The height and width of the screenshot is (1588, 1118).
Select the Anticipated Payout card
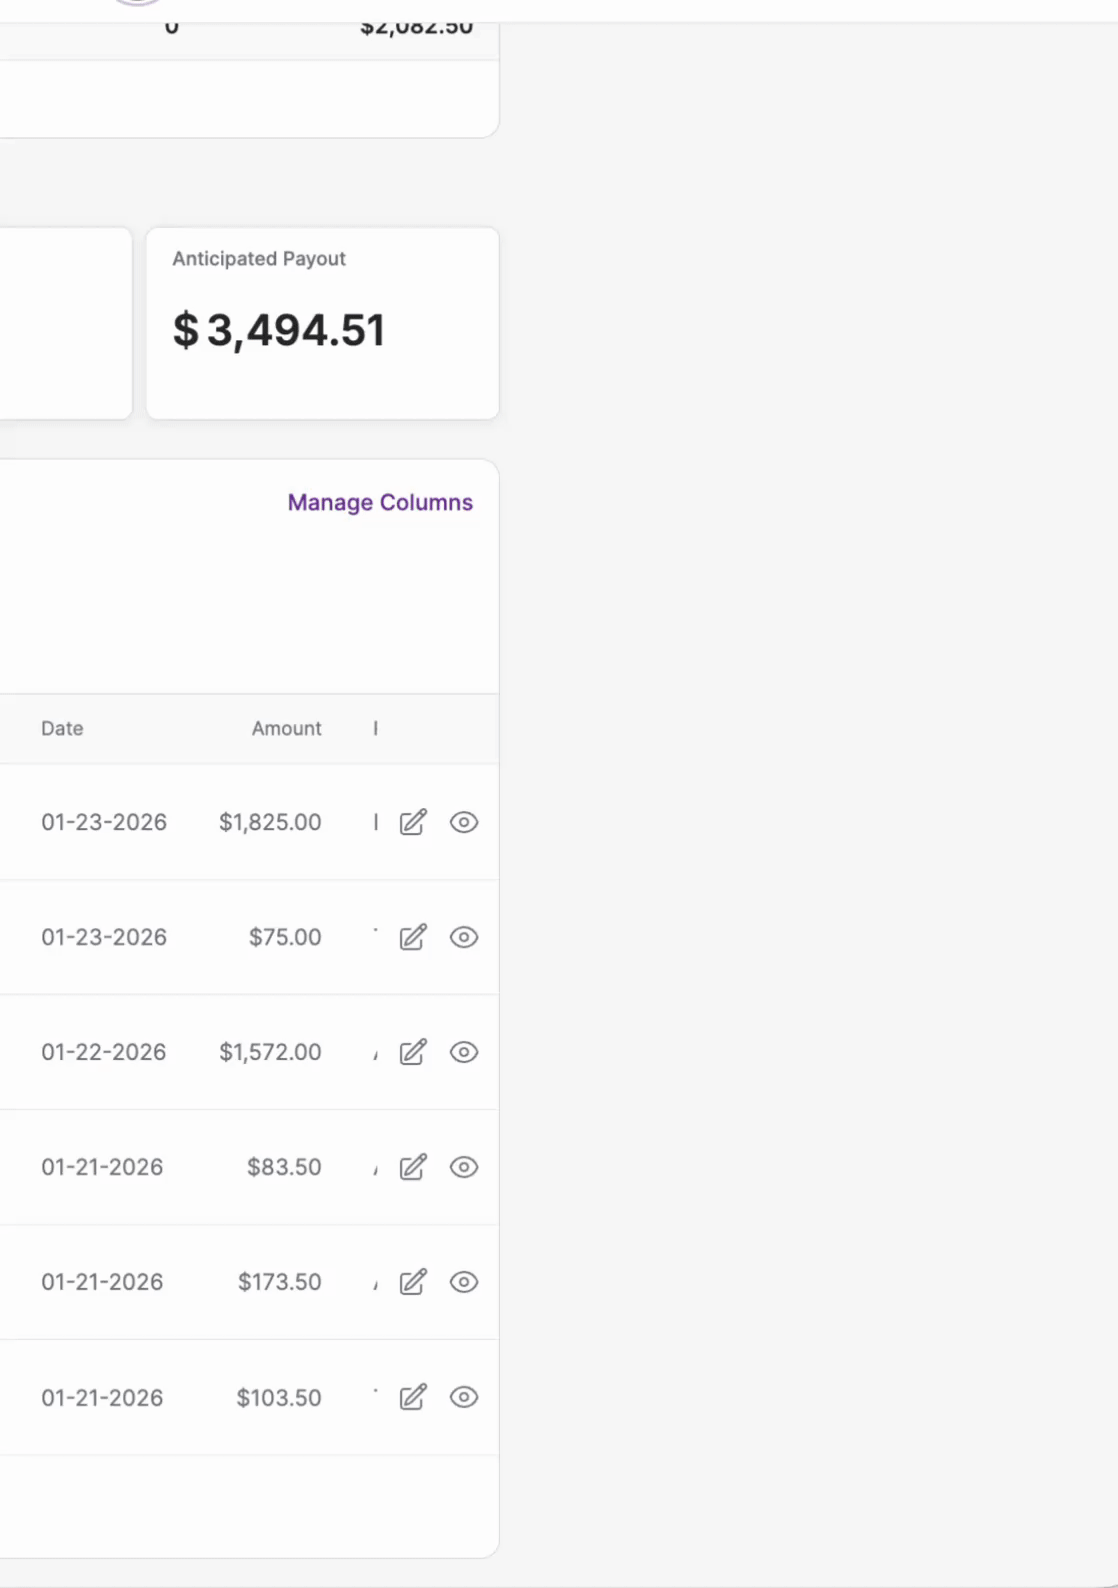[x=322, y=323]
